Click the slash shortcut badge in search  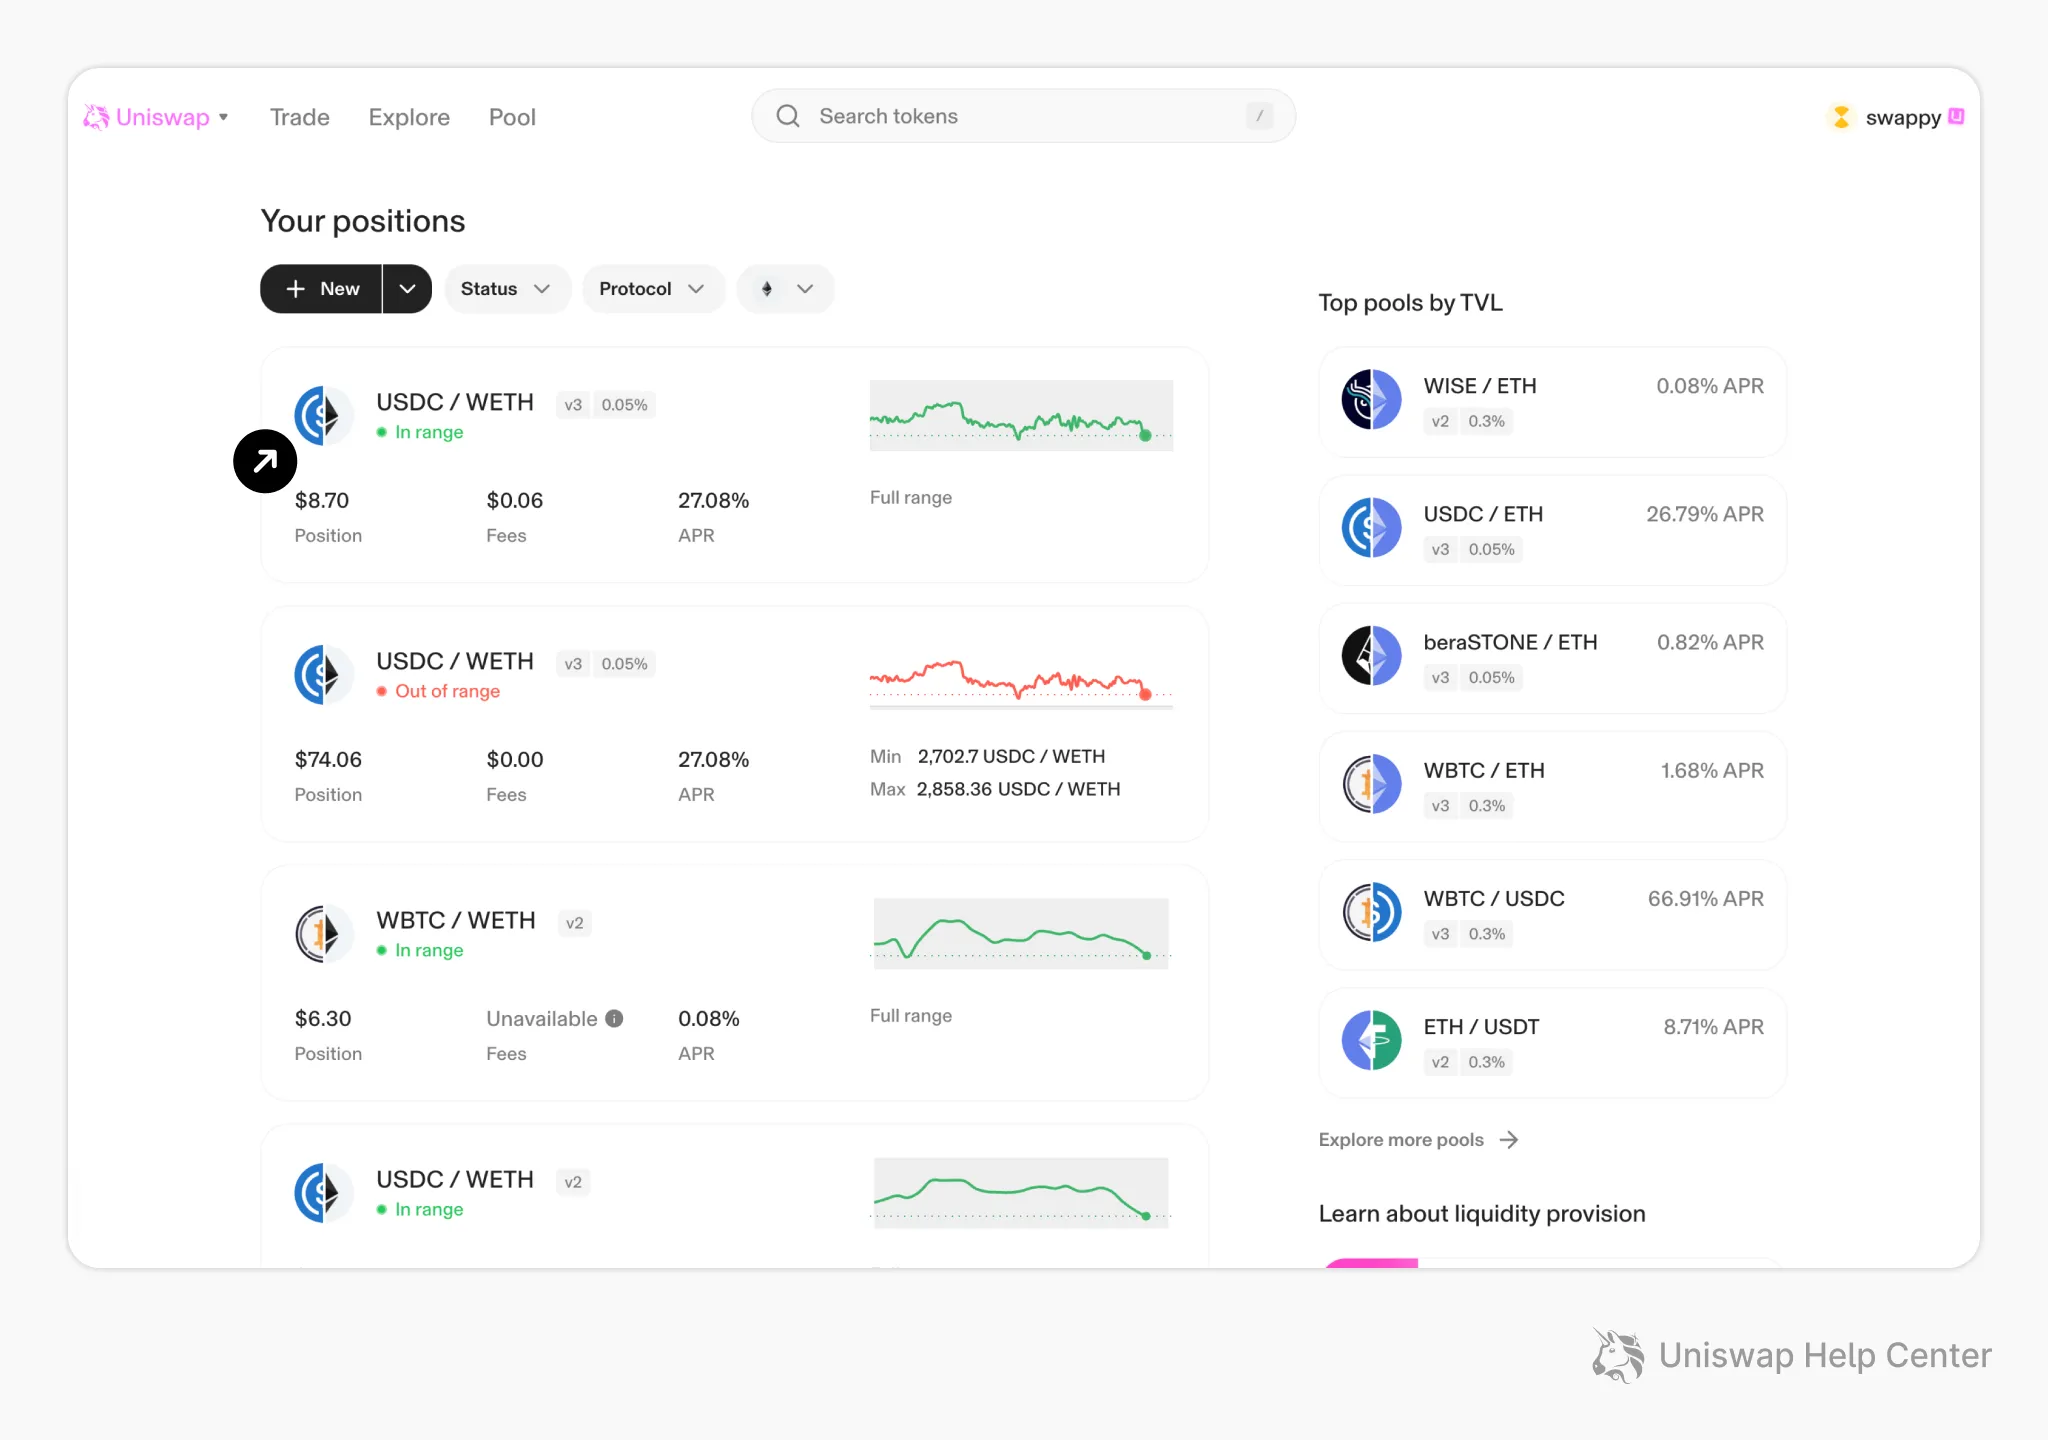(1259, 116)
